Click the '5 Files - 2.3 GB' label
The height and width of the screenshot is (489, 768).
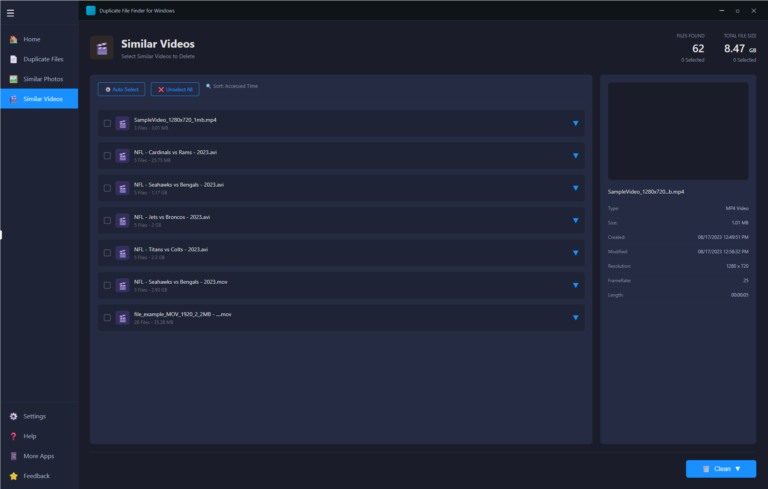tap(149, 257)
